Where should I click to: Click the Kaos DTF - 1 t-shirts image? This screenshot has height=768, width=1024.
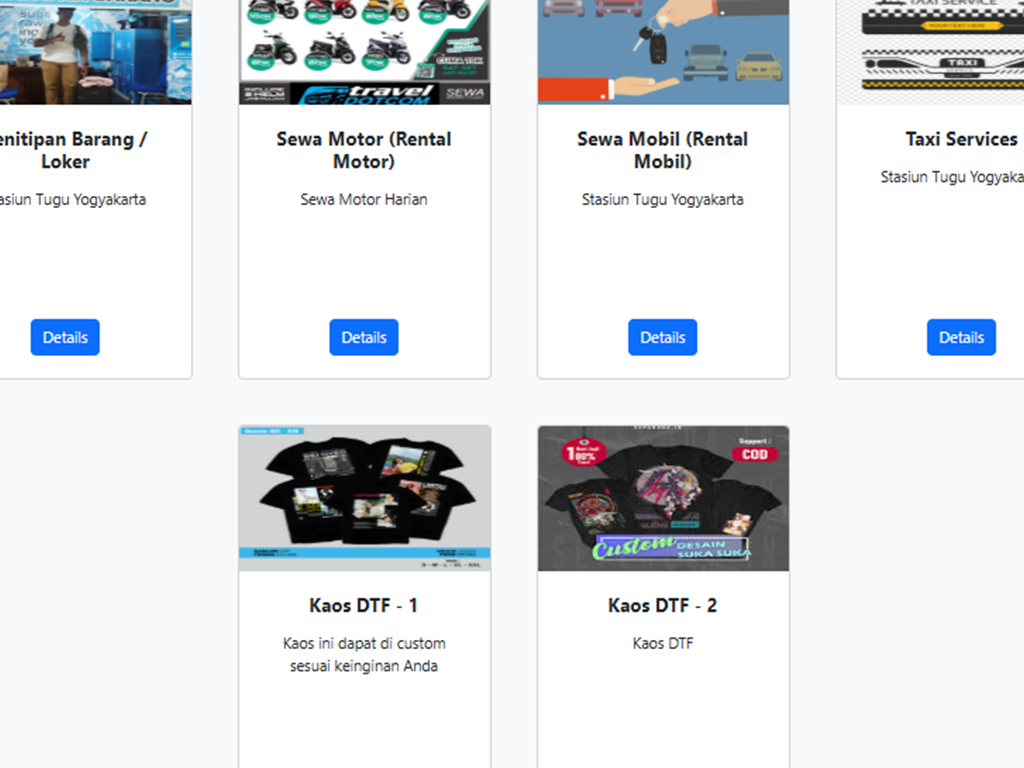point(364,498)
